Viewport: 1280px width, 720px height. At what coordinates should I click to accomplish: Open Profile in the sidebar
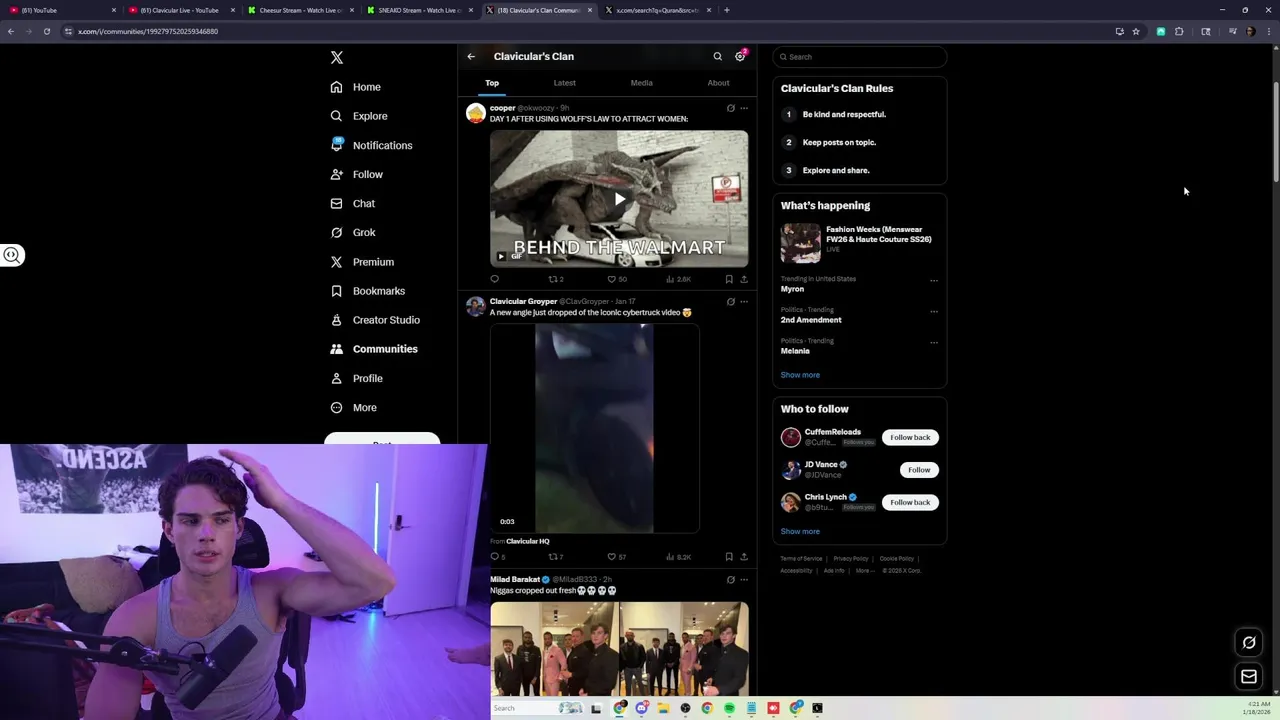point(357,378)
